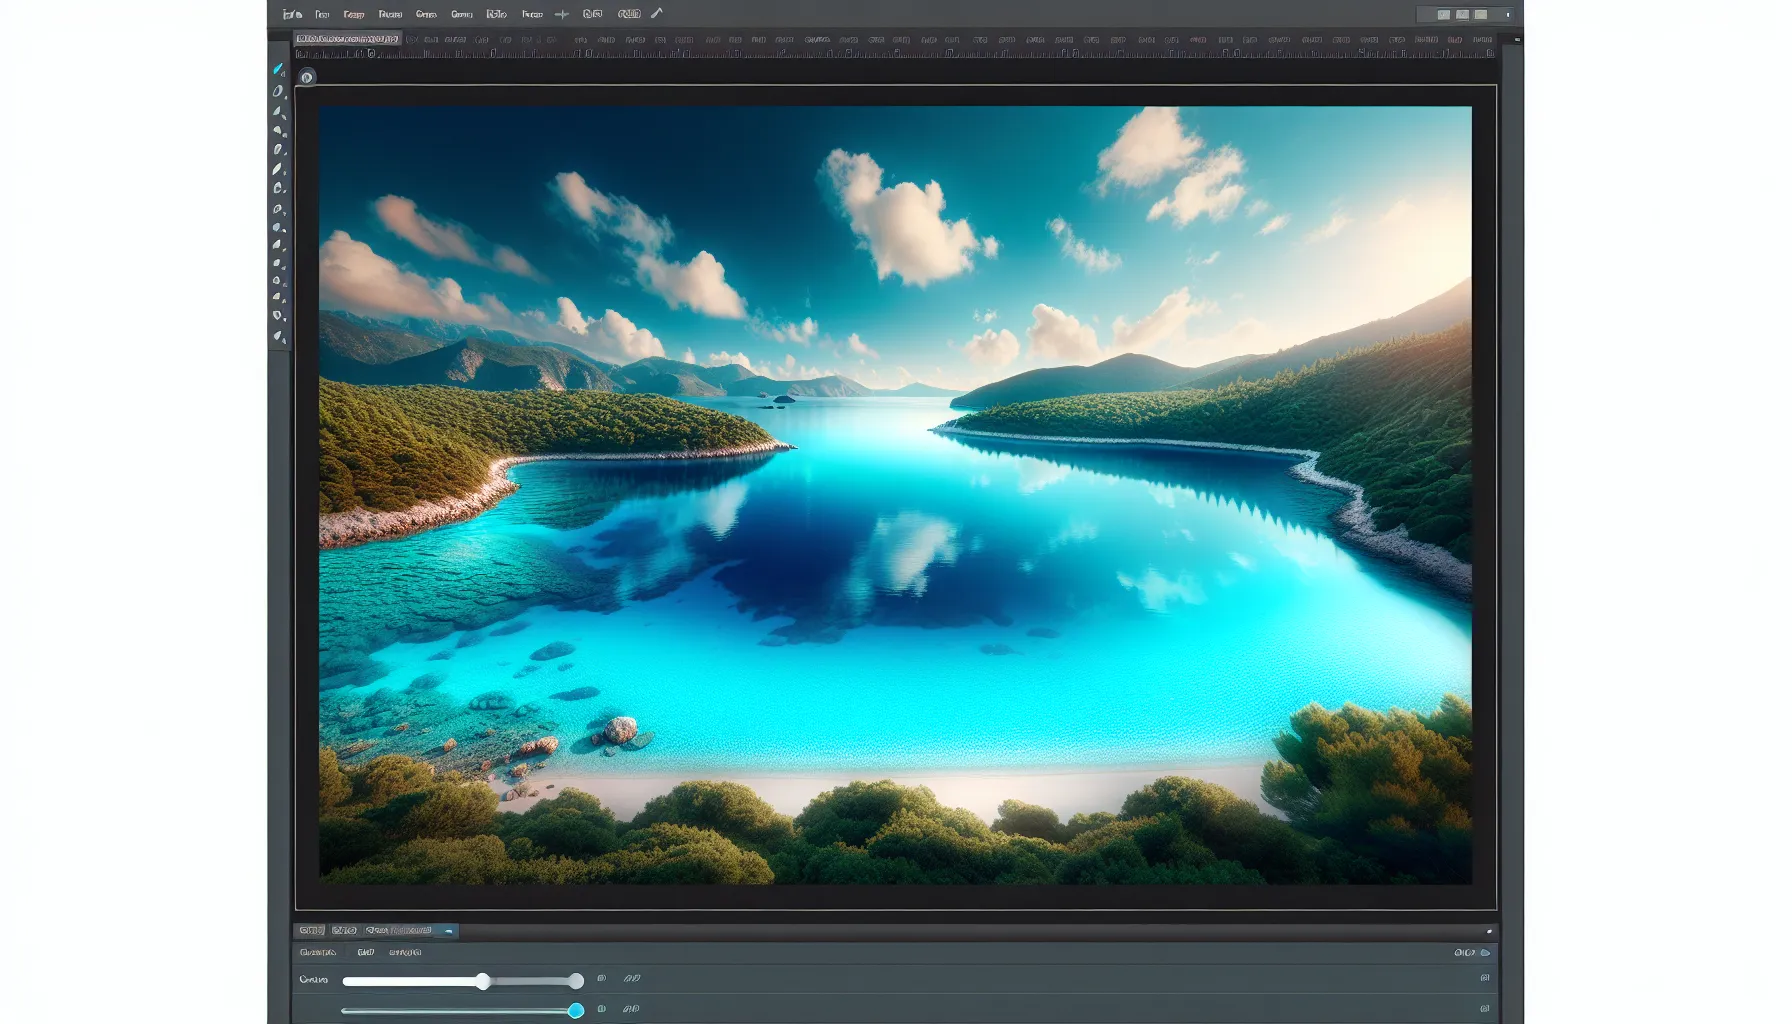
Task: Click the bottom-most tool in the left toolbar
Action: tap(279, 337)
